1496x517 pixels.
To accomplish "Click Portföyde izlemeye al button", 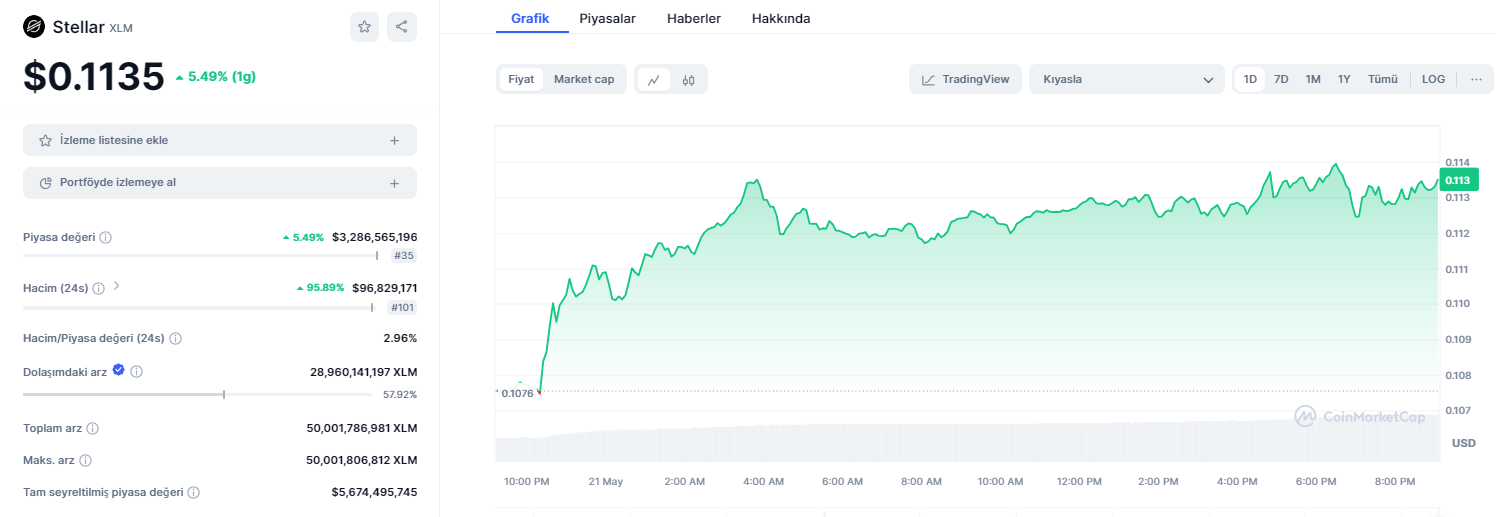I will pyautogui.click(x=219, y=183).
